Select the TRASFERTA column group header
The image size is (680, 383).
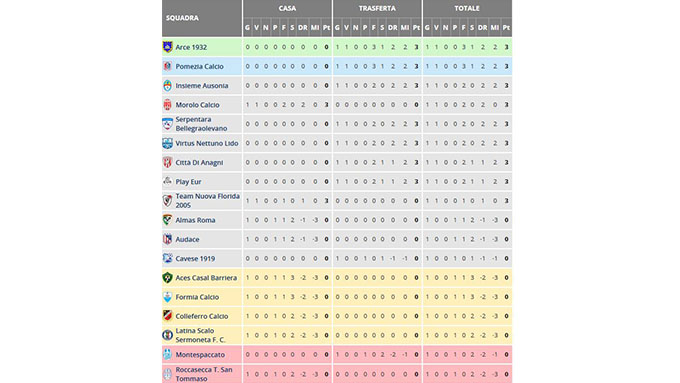[377, 8]
